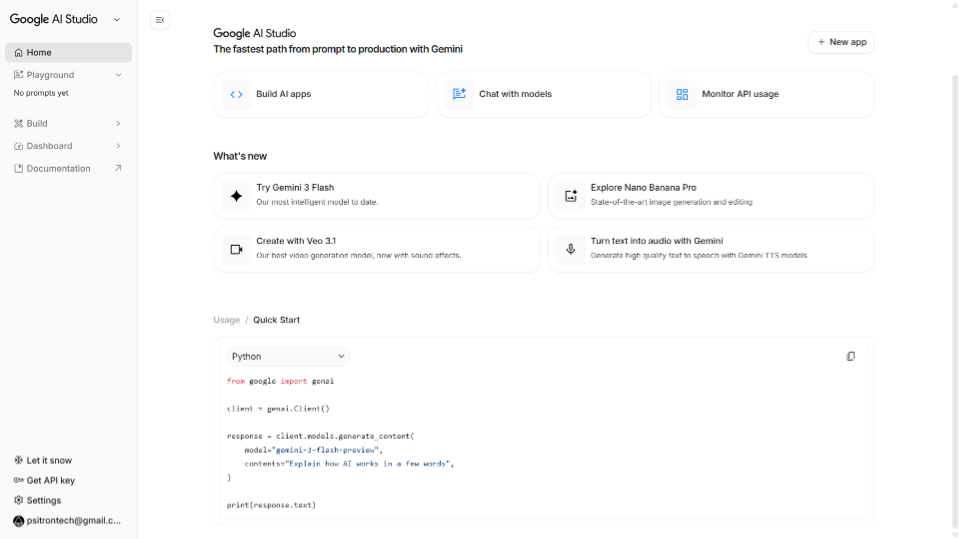Click the Chat with models icon
Image resolution: width=959 pixels, height=539 pixels.
(x=459, y=94)
